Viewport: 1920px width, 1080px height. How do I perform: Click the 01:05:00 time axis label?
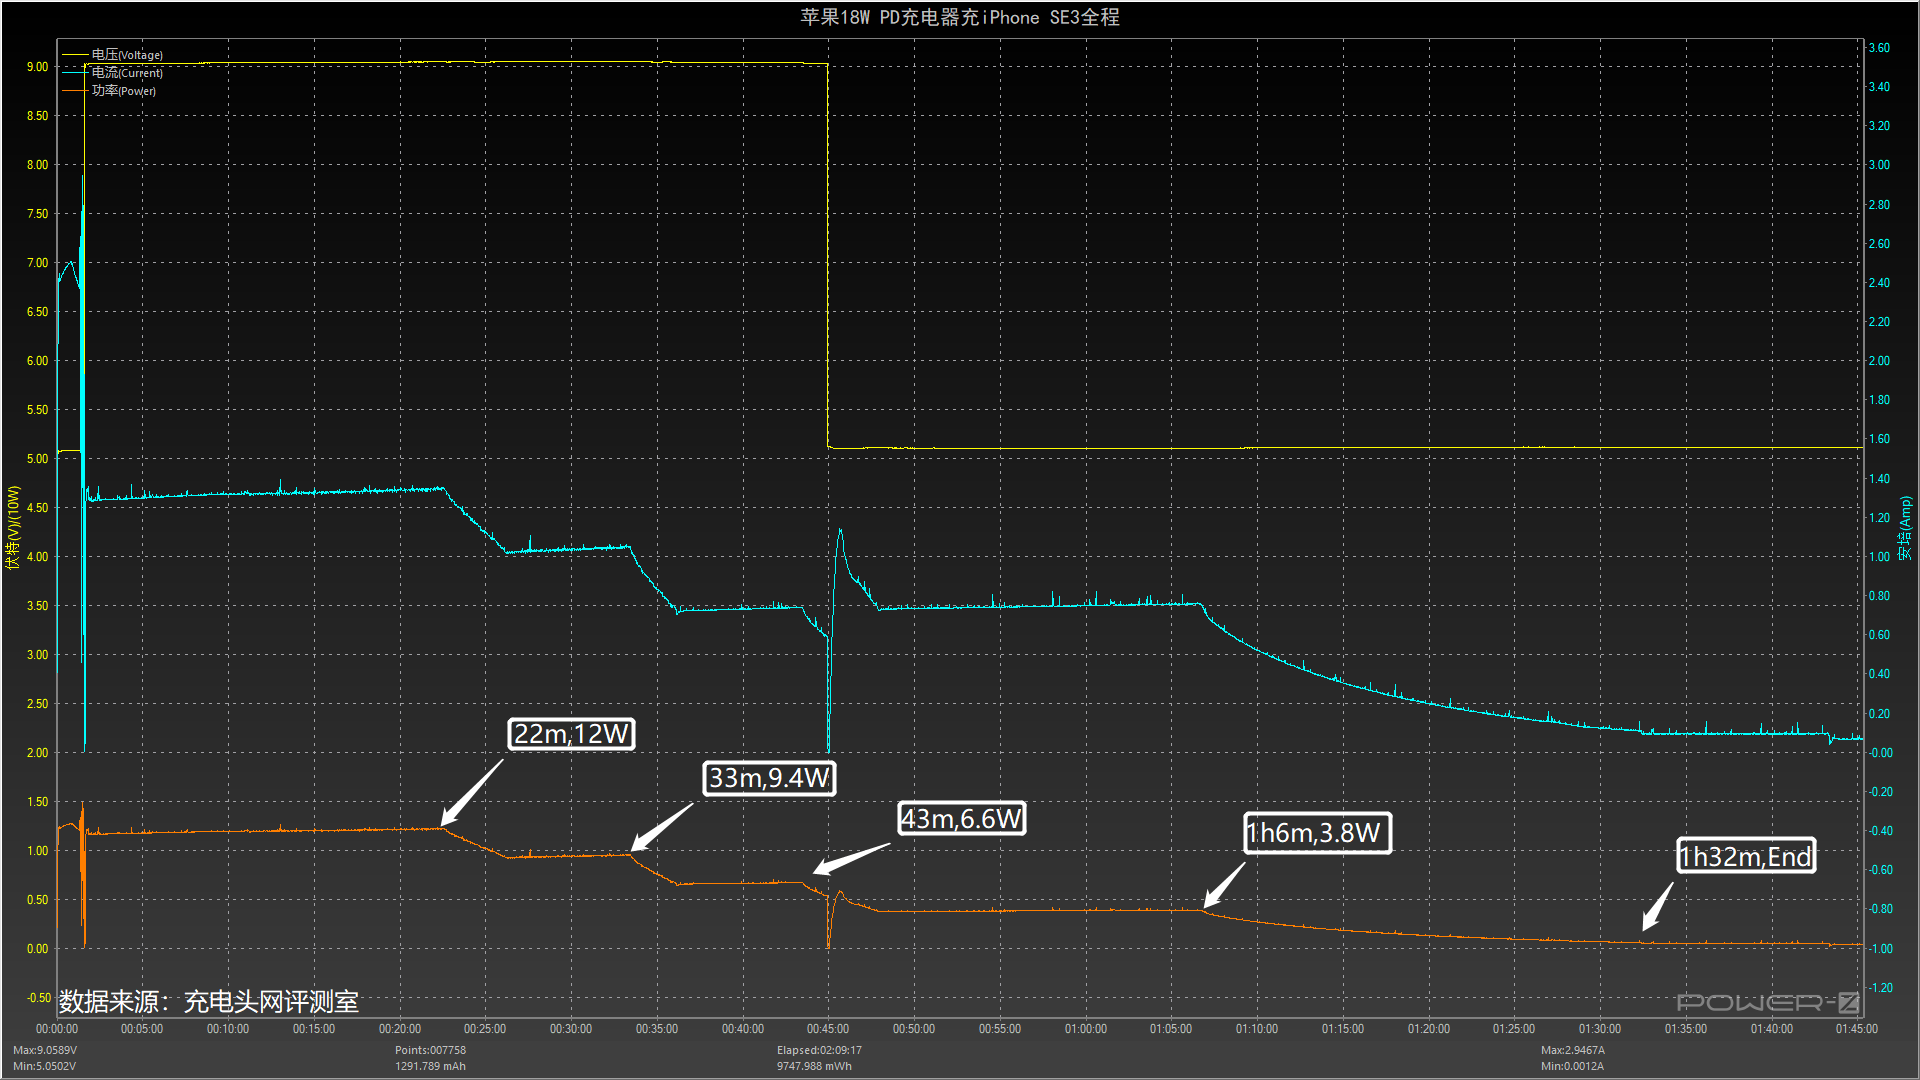[x=1171, y=1029]
